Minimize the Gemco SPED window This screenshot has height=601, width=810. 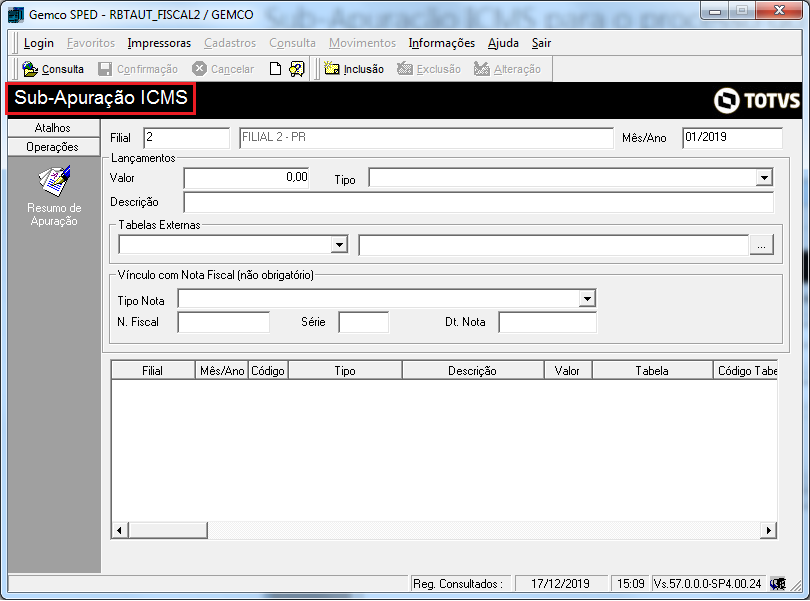click(715, 11)
